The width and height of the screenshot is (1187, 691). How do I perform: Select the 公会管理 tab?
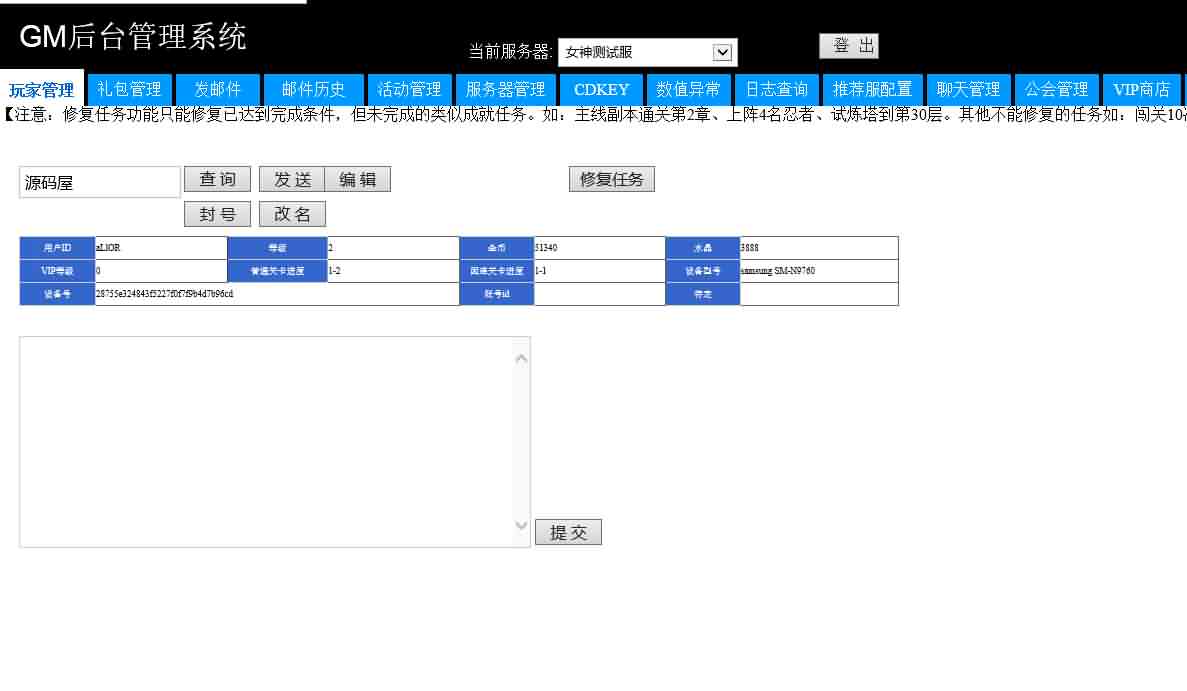[x=1057, y=89]
